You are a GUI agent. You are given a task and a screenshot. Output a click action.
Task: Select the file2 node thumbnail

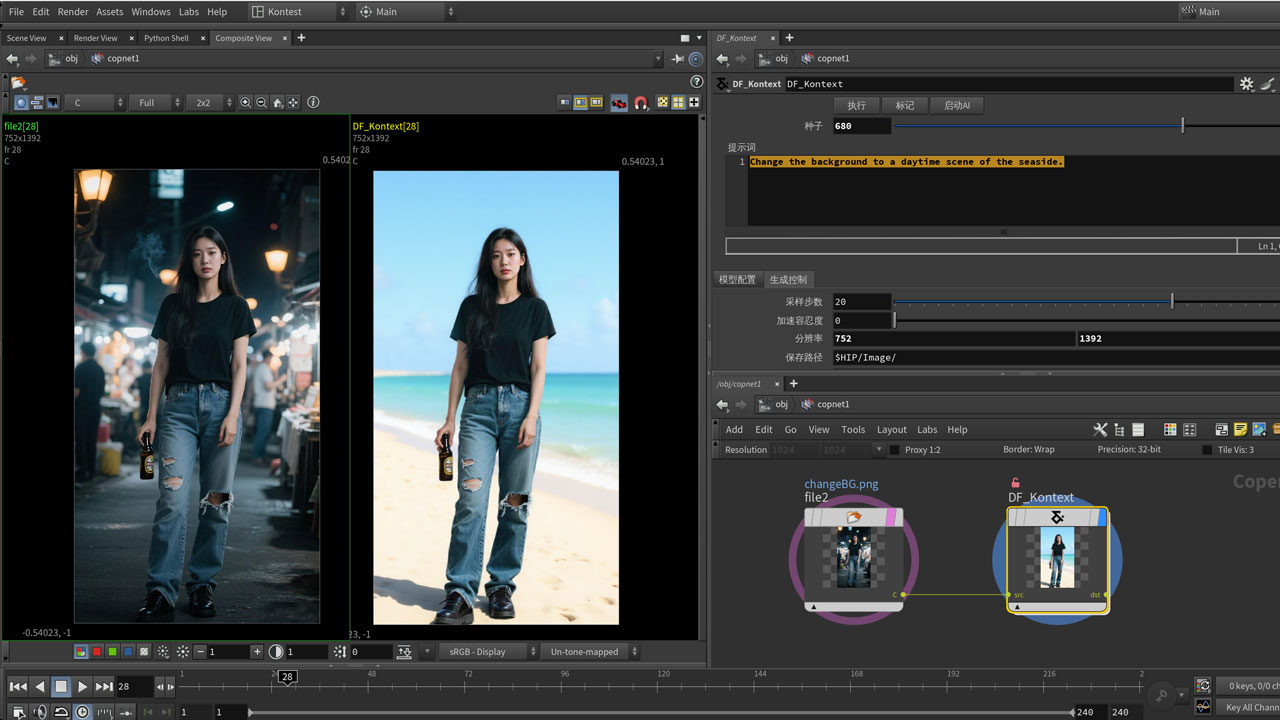(x=853, y=558)
